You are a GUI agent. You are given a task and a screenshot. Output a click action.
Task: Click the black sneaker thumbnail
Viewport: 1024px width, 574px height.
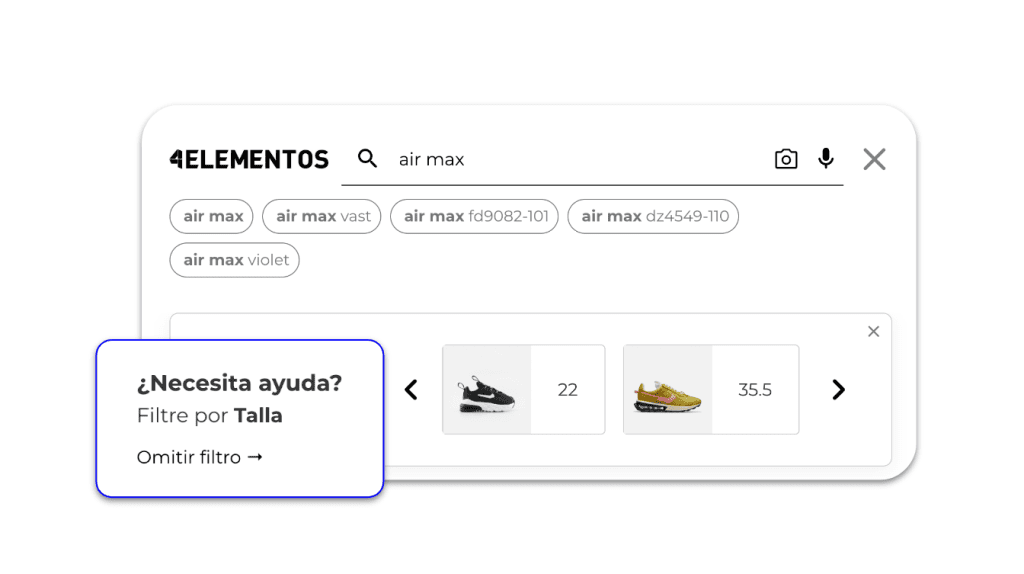487,390
